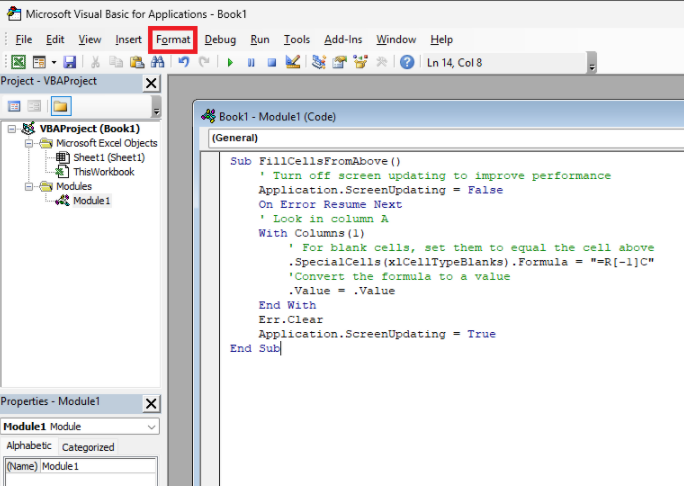
Task: Open Find with binoculars icon
Action: [x=157, y=62]
